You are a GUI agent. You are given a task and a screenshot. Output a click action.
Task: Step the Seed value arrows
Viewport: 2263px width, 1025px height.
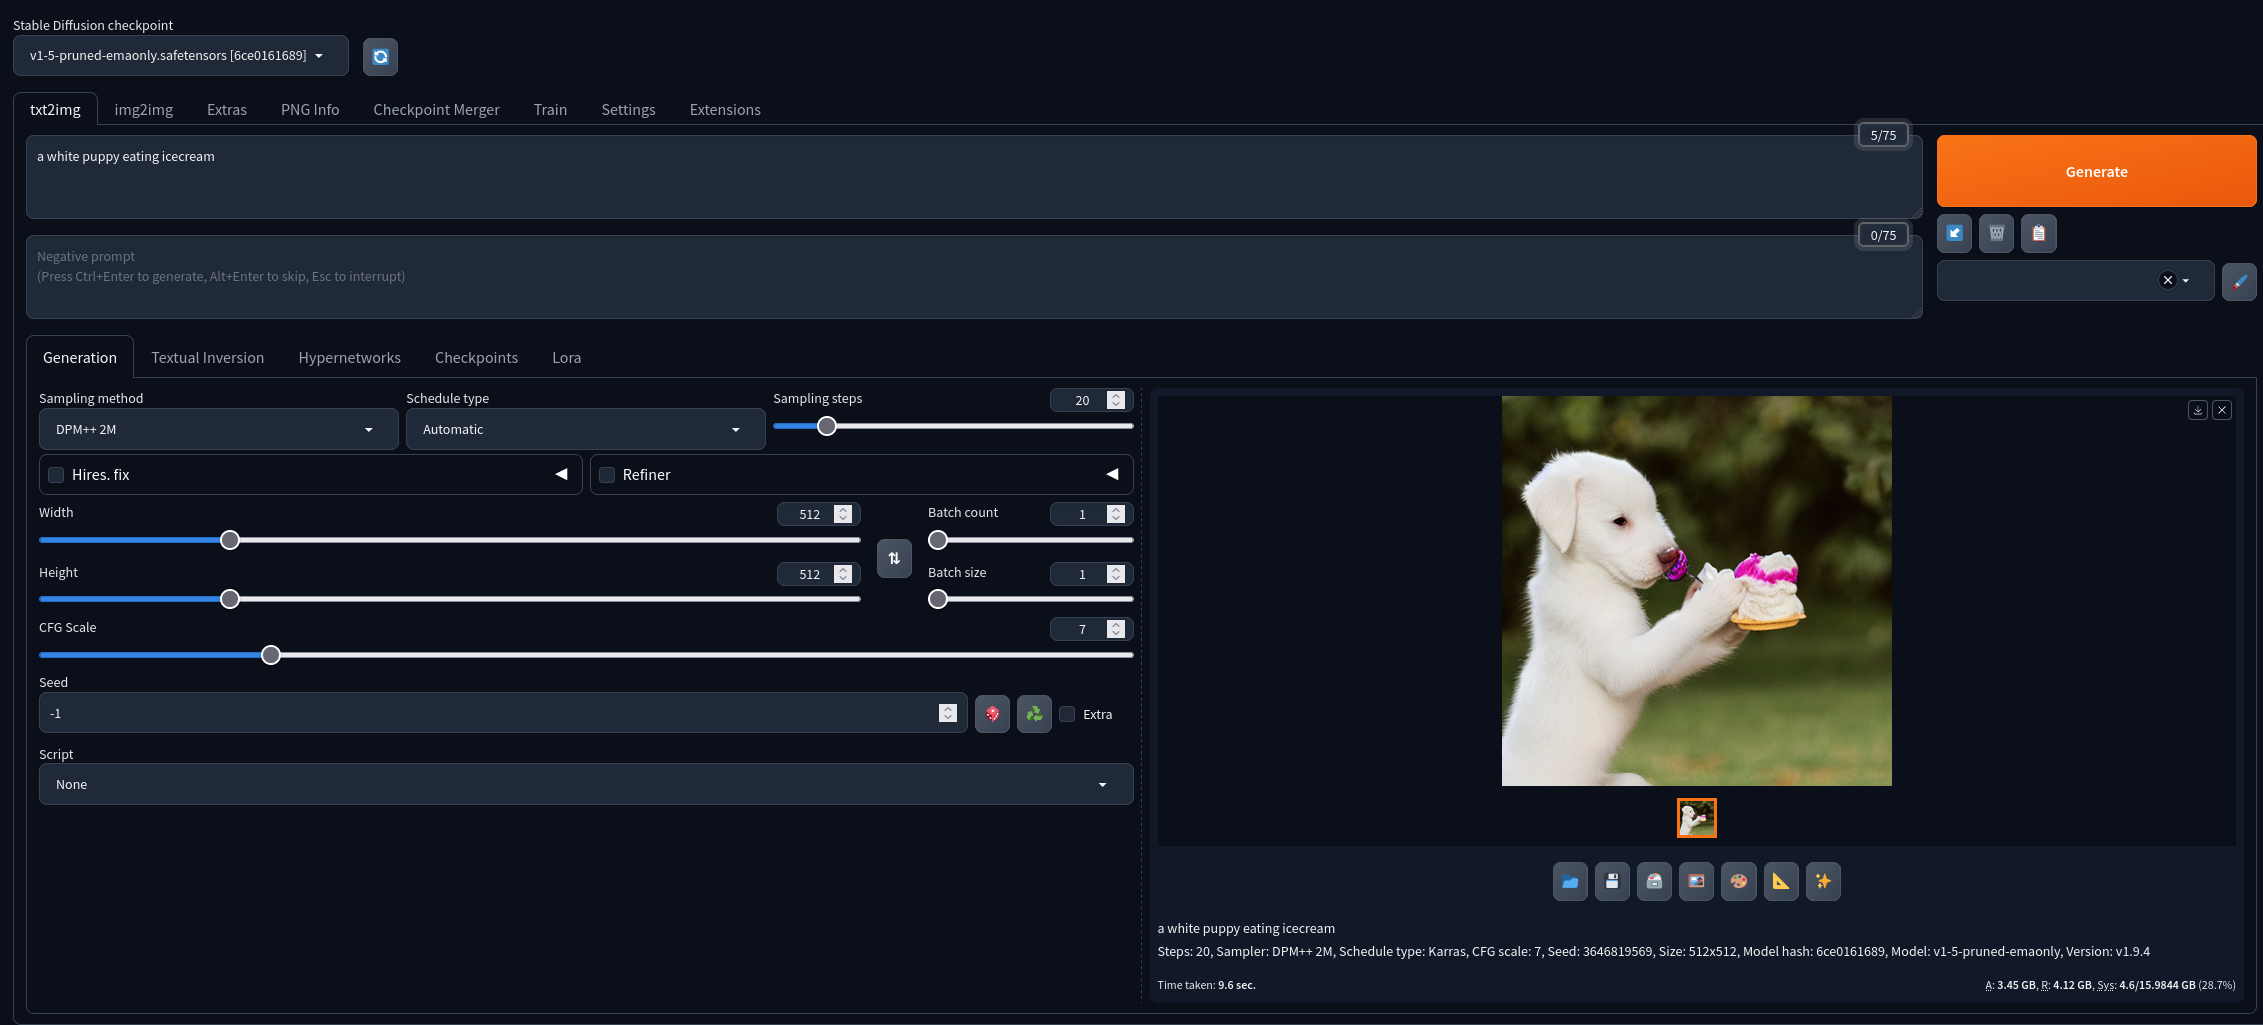click(948, 713)
